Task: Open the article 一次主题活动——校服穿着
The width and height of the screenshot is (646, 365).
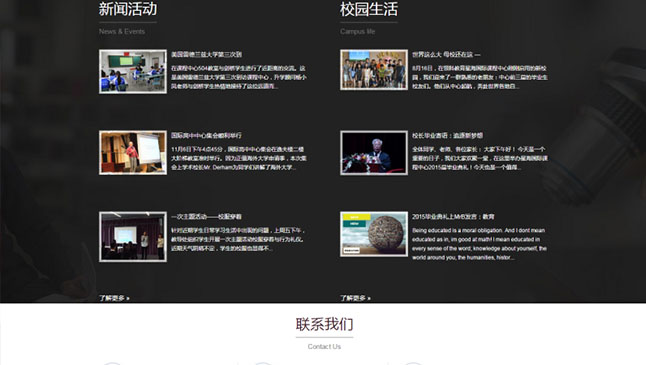Action: pos(206,217)
